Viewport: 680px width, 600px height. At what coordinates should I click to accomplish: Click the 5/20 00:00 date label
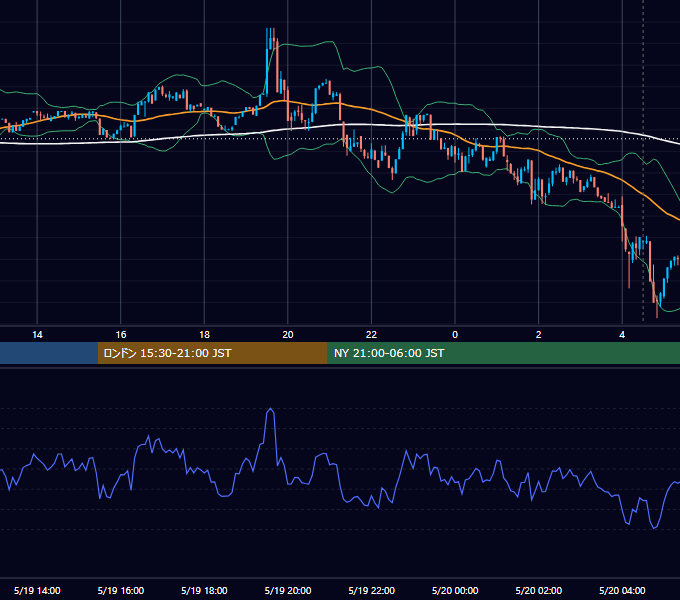[x=455, y=590]
